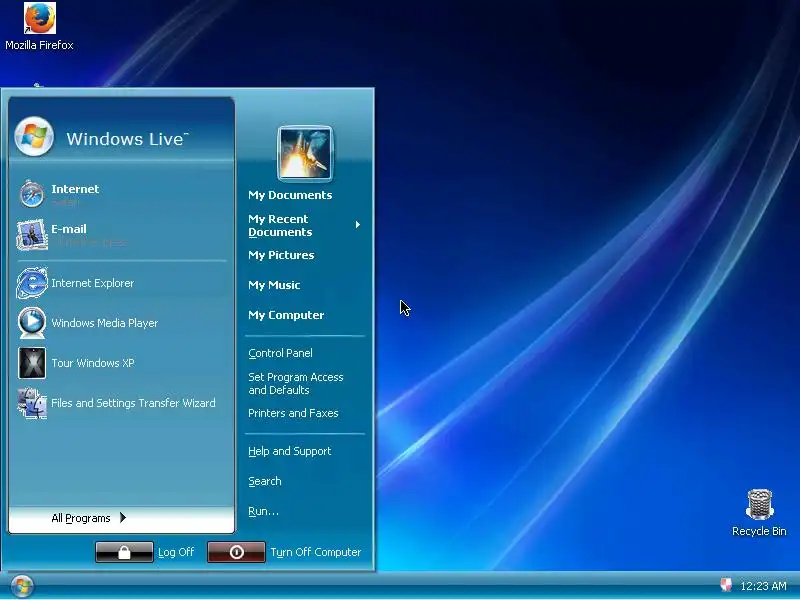Open Set Program Access and Defaults
Screen dimensions: 800x600
click(295, 384)
